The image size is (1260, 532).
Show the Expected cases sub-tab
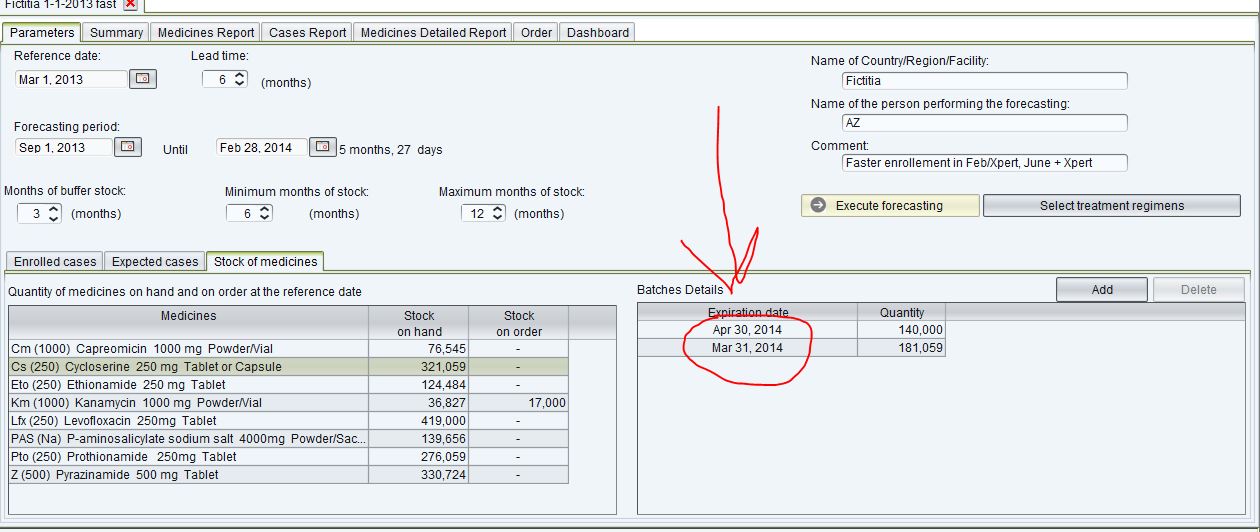[x=155, y=261]
